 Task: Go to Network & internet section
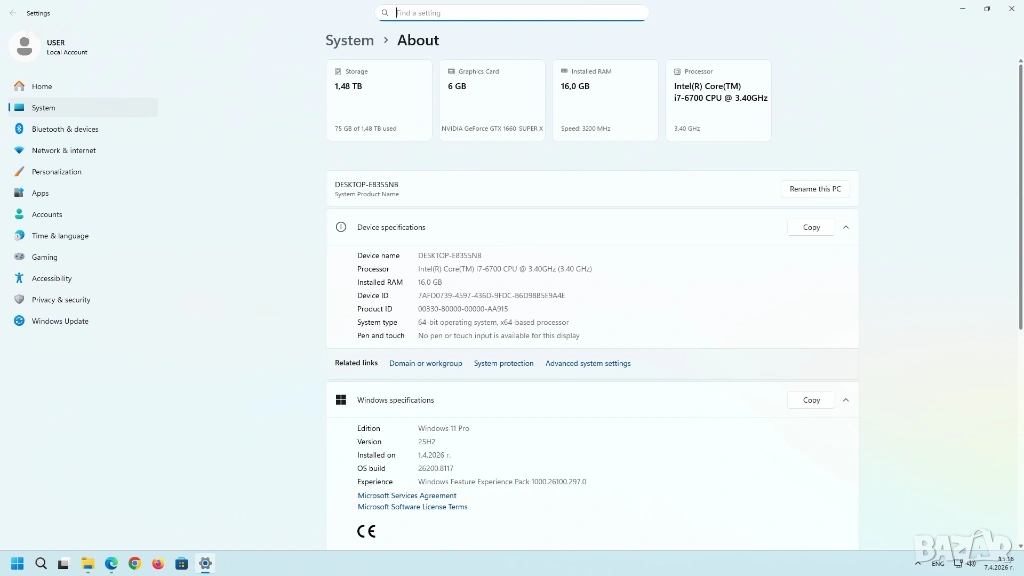tap(63, 150)
